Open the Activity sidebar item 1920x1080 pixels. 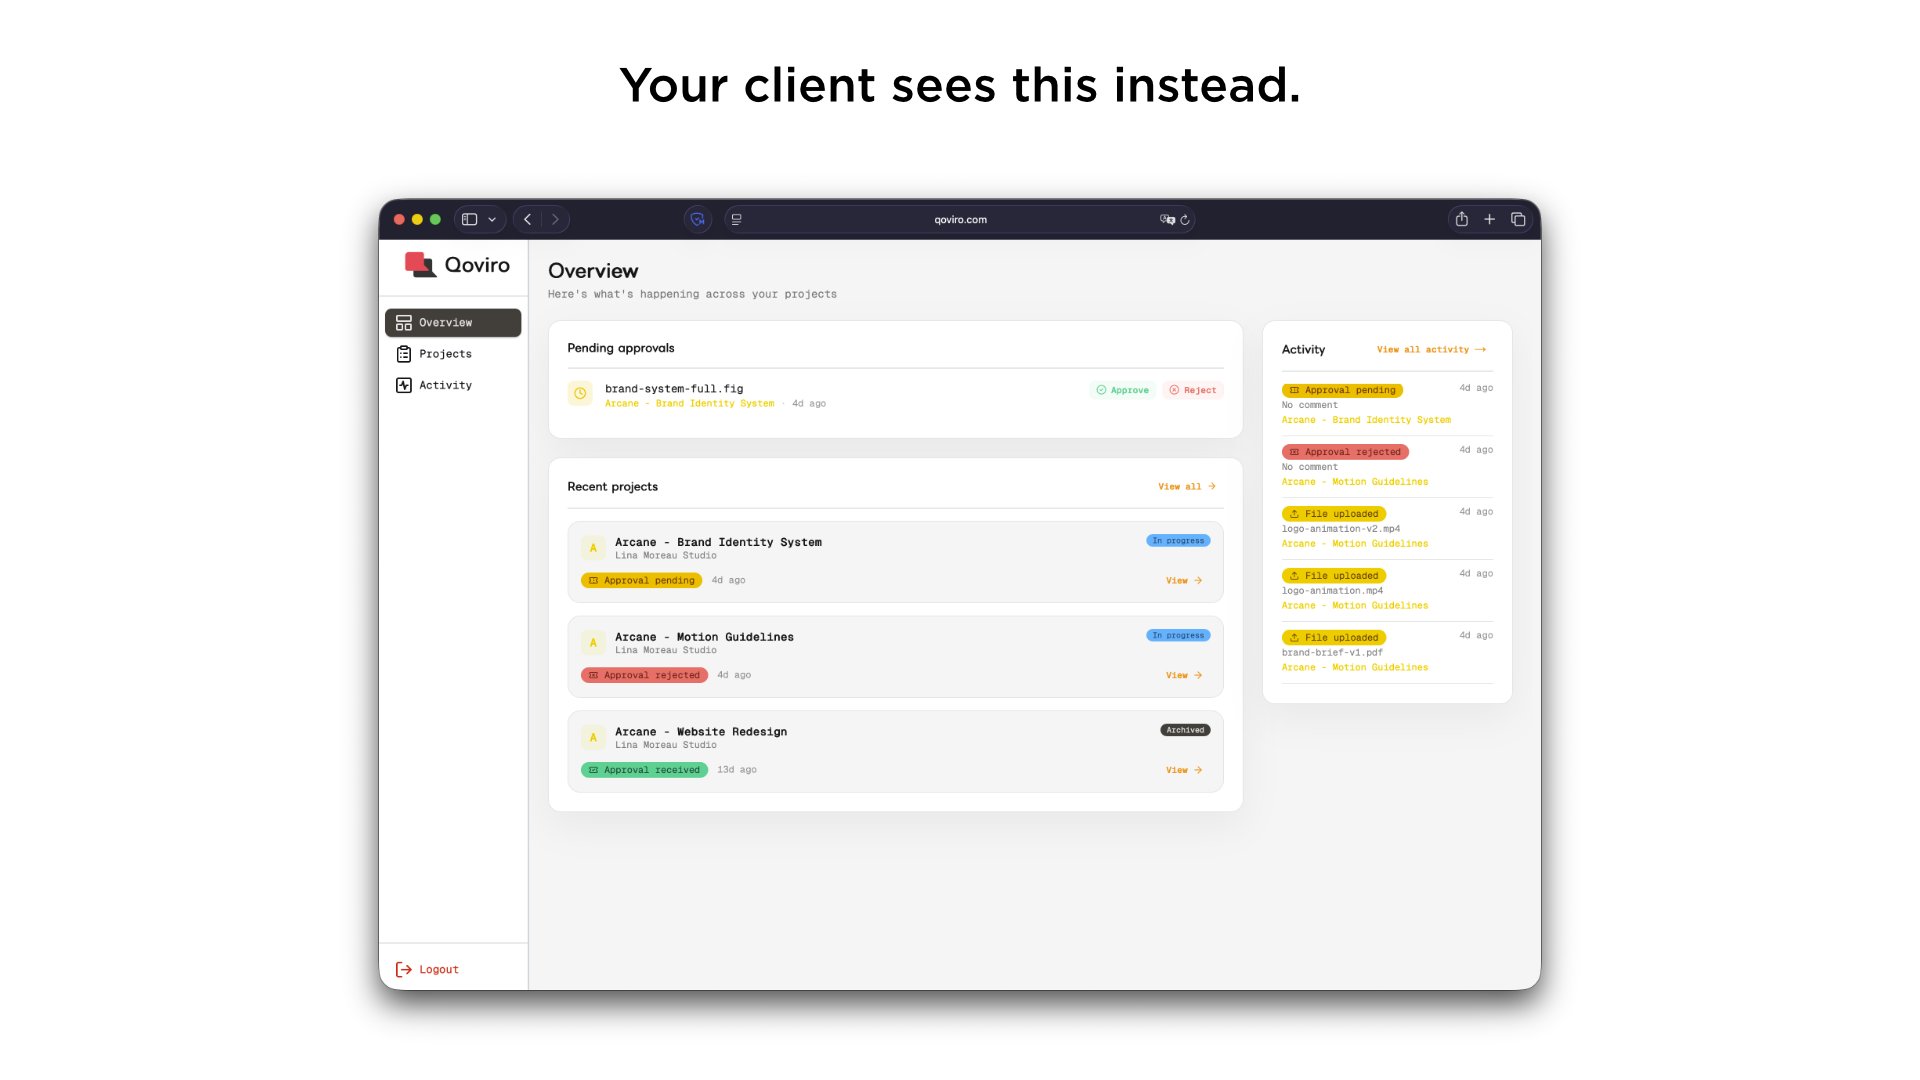point(453,385)
